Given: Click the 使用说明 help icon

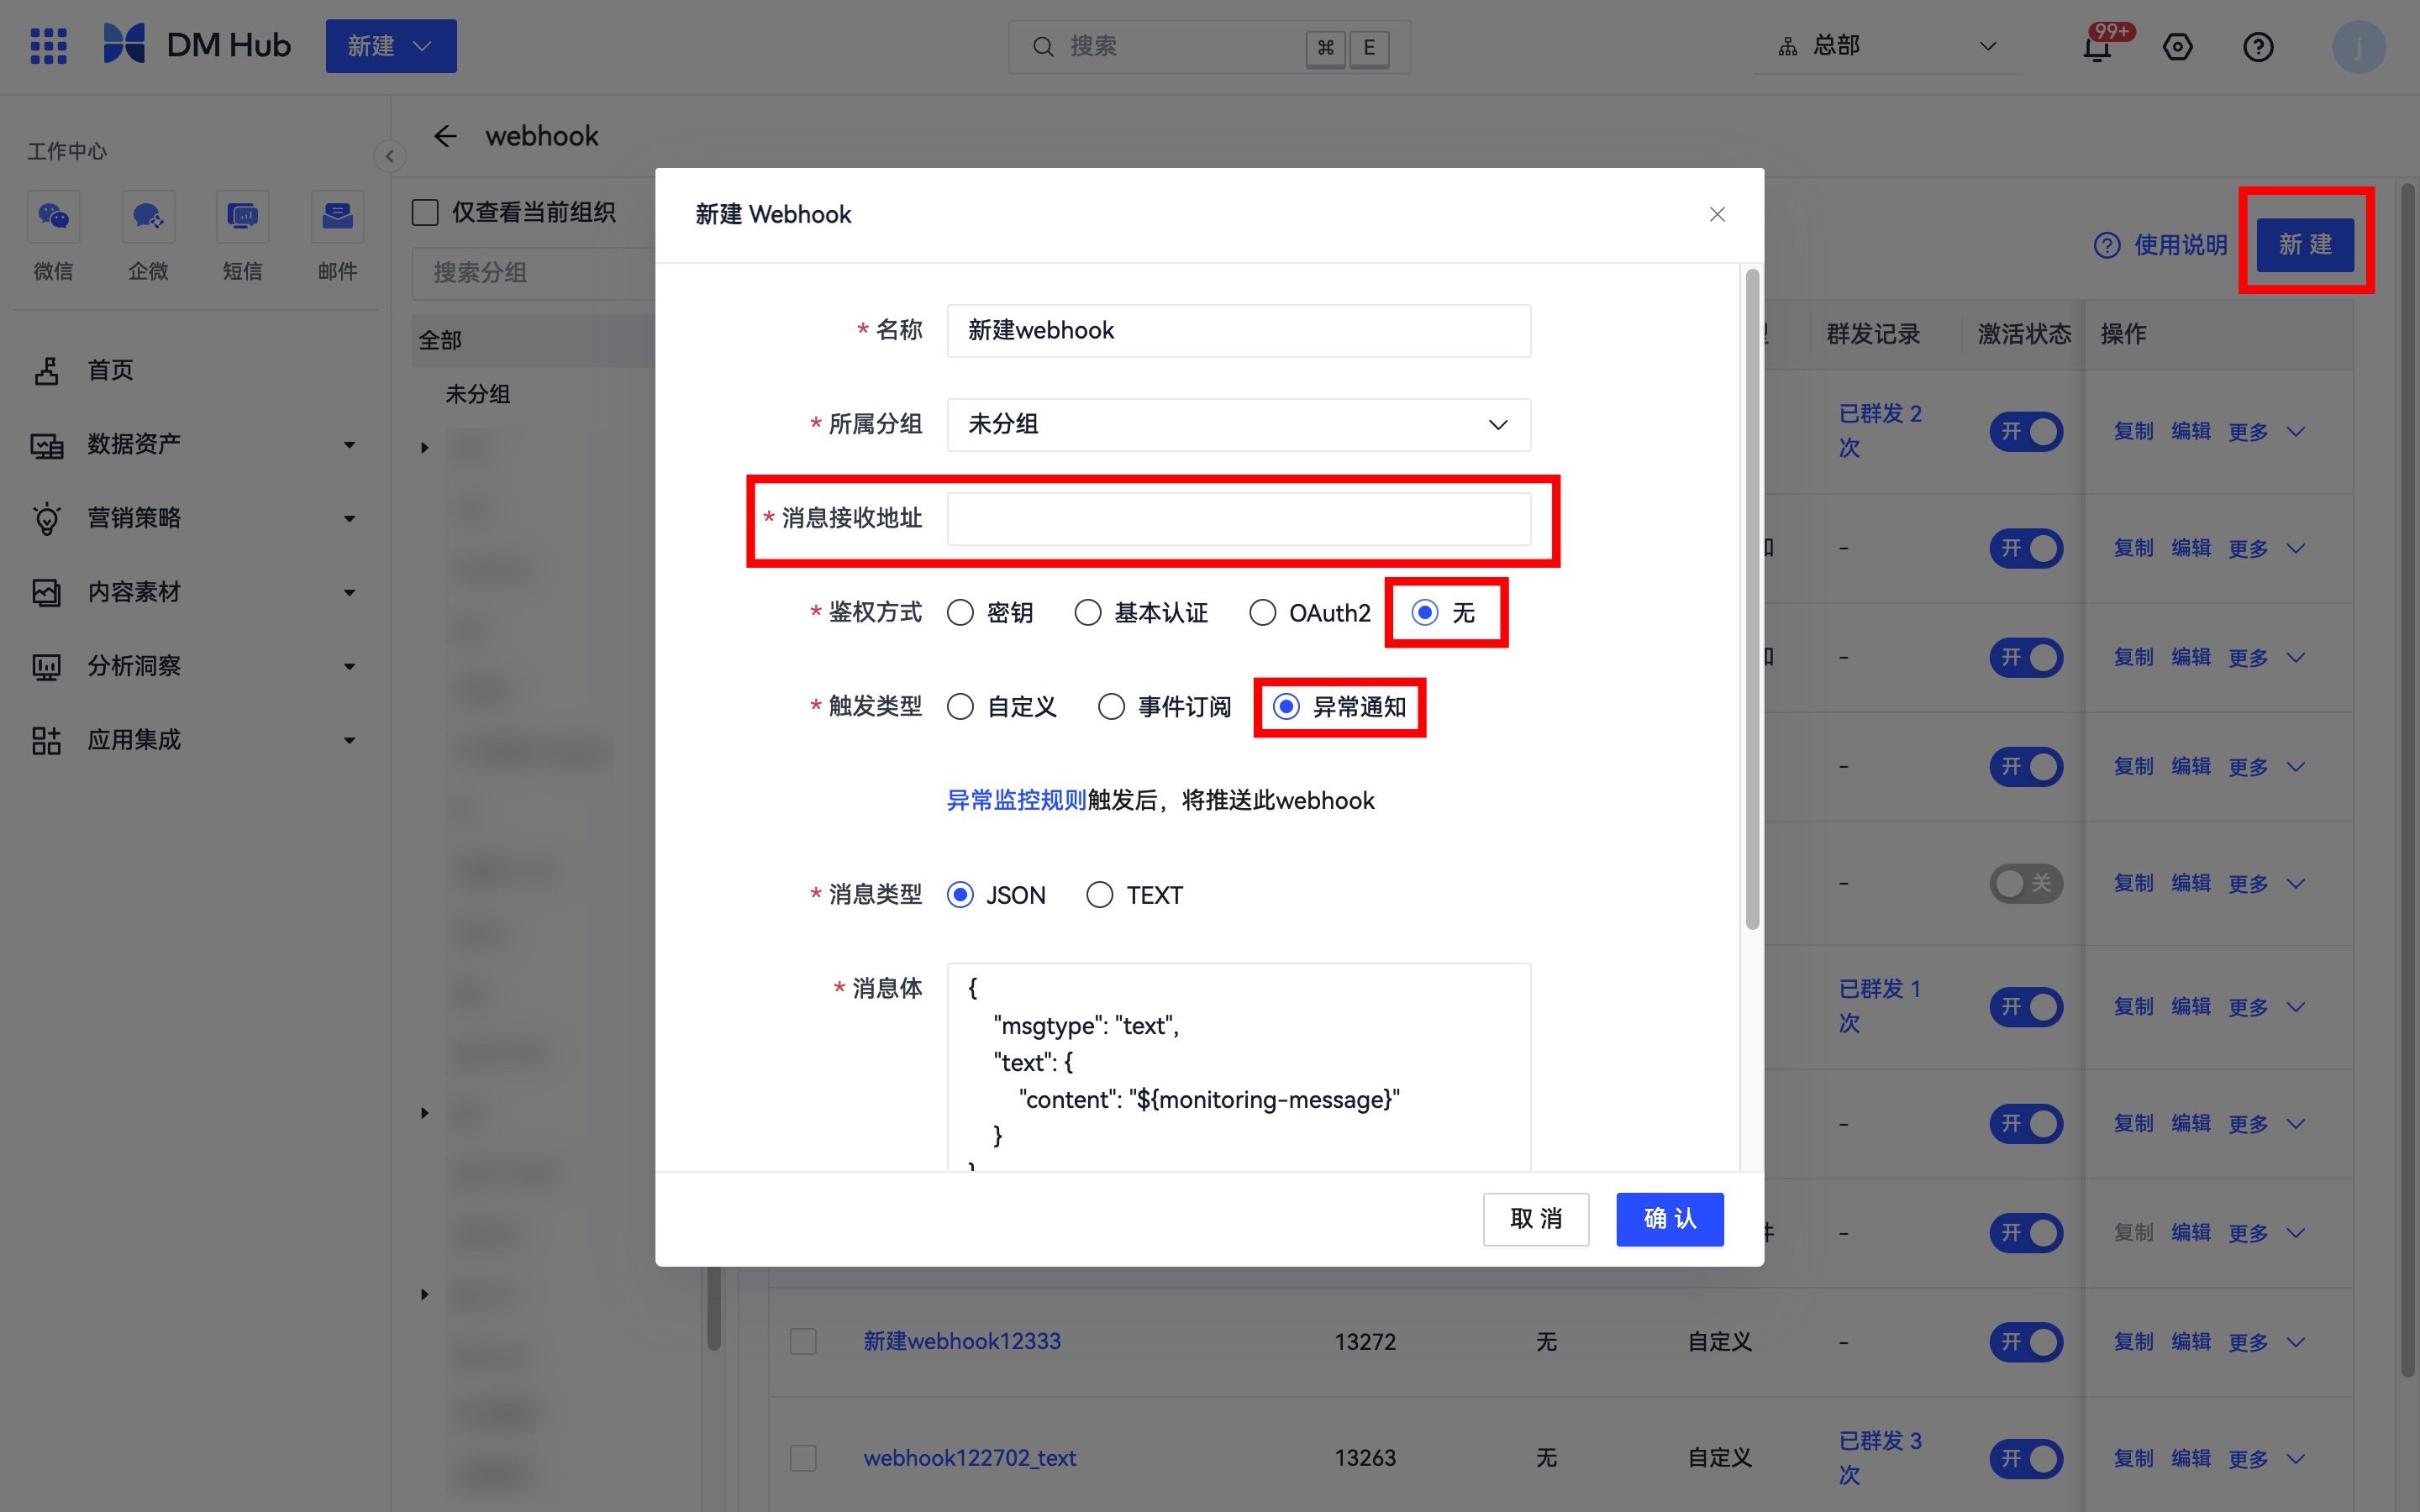Looking at the screenshot, I should pos(2106,245).
